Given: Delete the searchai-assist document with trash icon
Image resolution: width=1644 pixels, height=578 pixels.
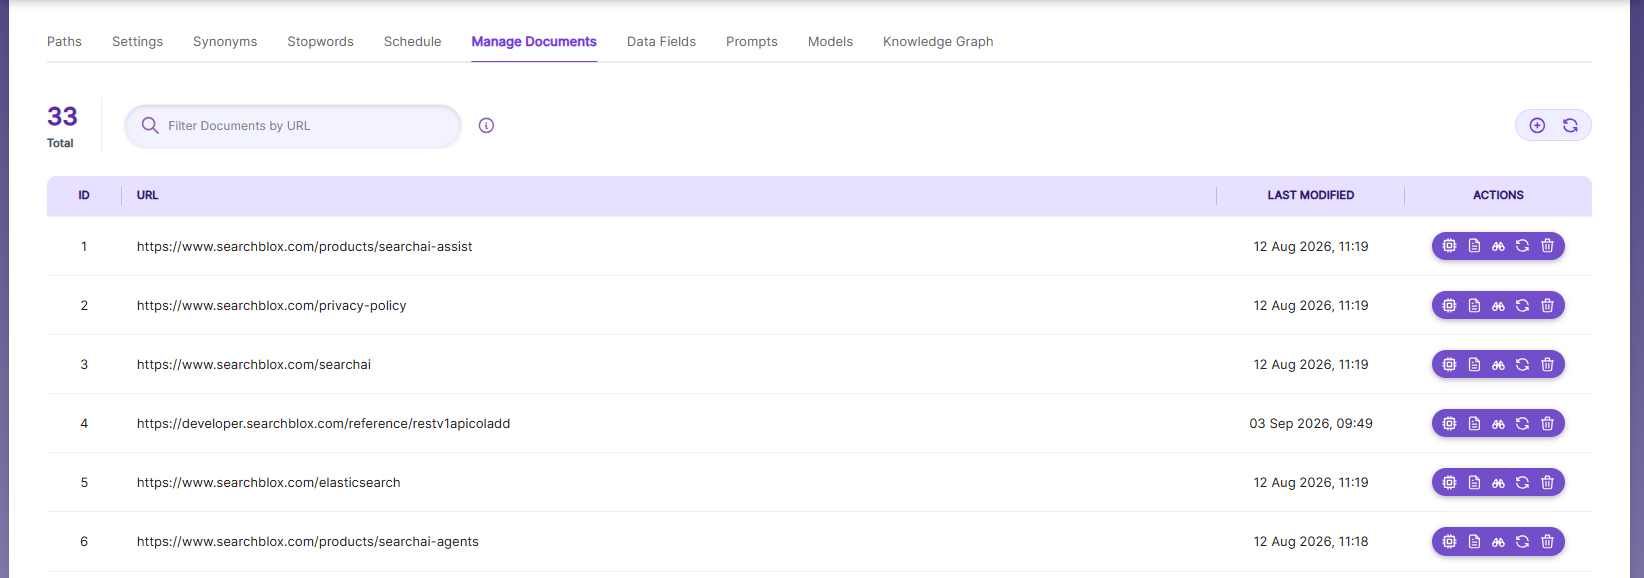Looking at the screenshot, I should [x=1547, y=246].
